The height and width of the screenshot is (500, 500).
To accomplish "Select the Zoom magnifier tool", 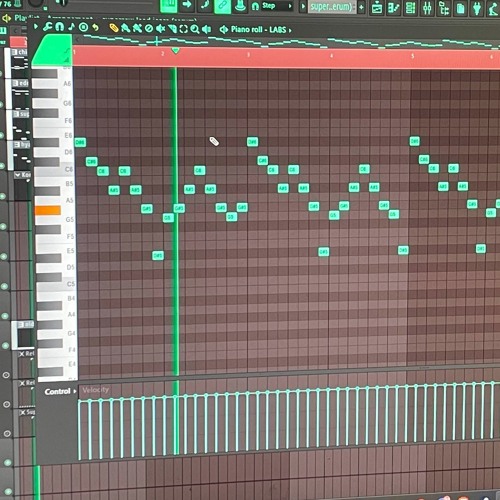I will point(195,29).
